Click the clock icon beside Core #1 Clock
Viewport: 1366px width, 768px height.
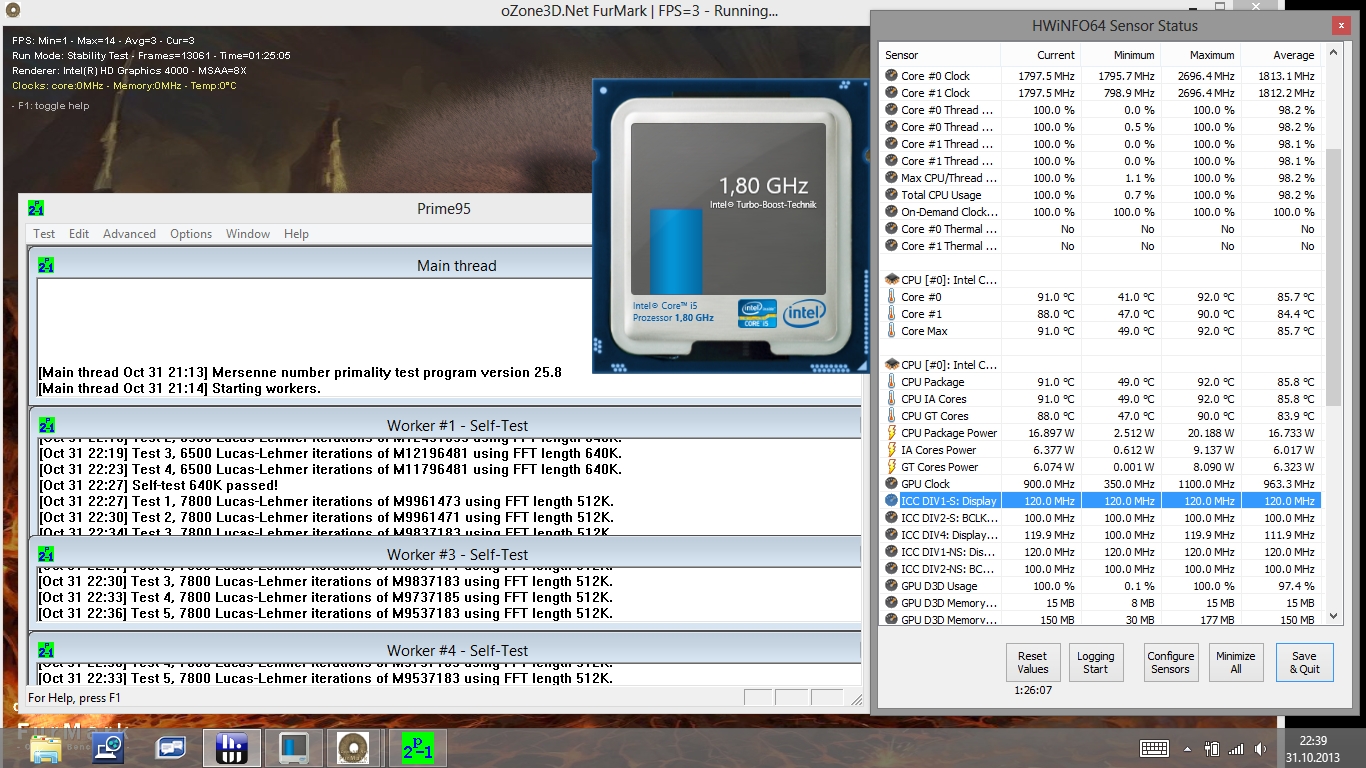click(892, 93)
